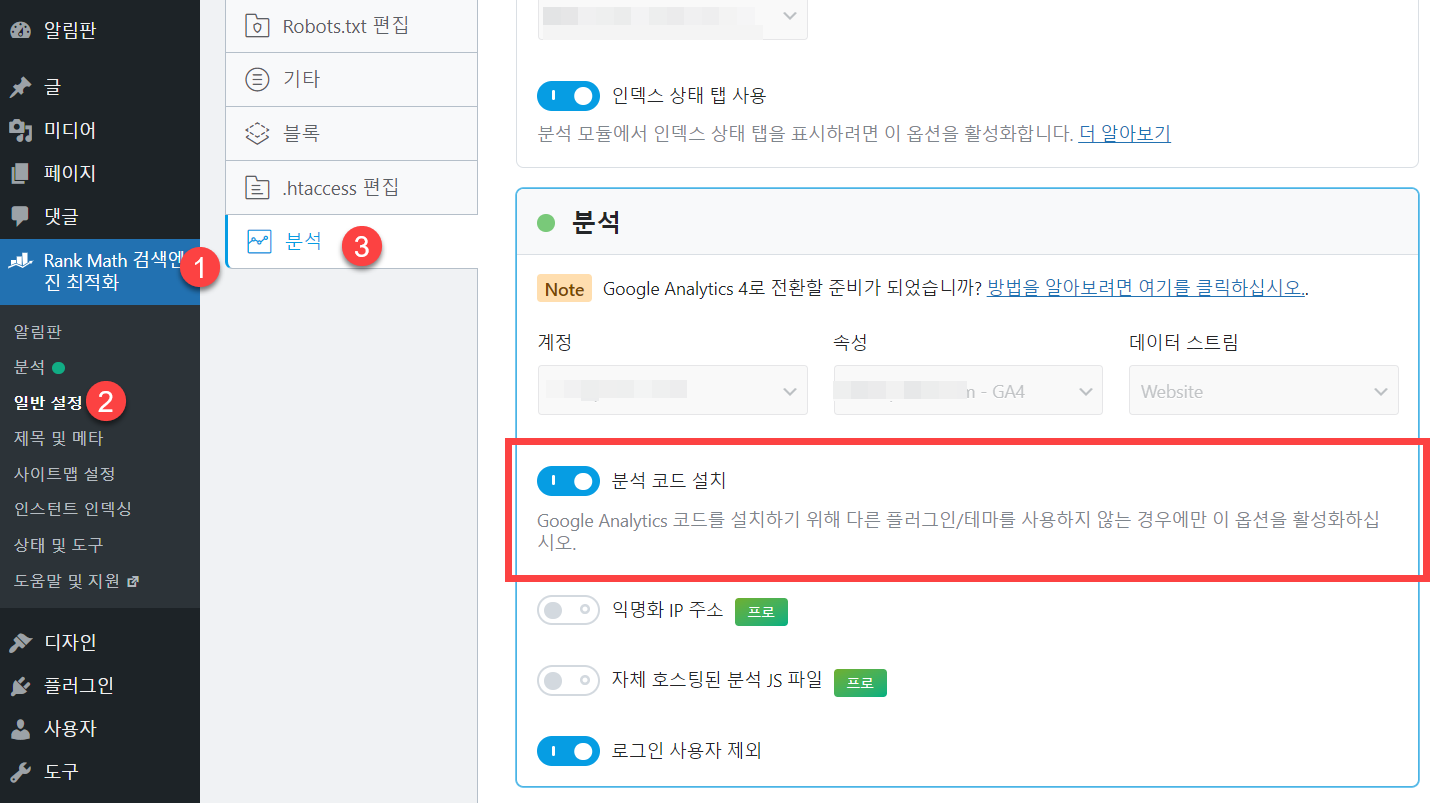Click the 프로 badge beside 익명화 IP 주소
Viewport: 1447px width, 803px height.
761,612
